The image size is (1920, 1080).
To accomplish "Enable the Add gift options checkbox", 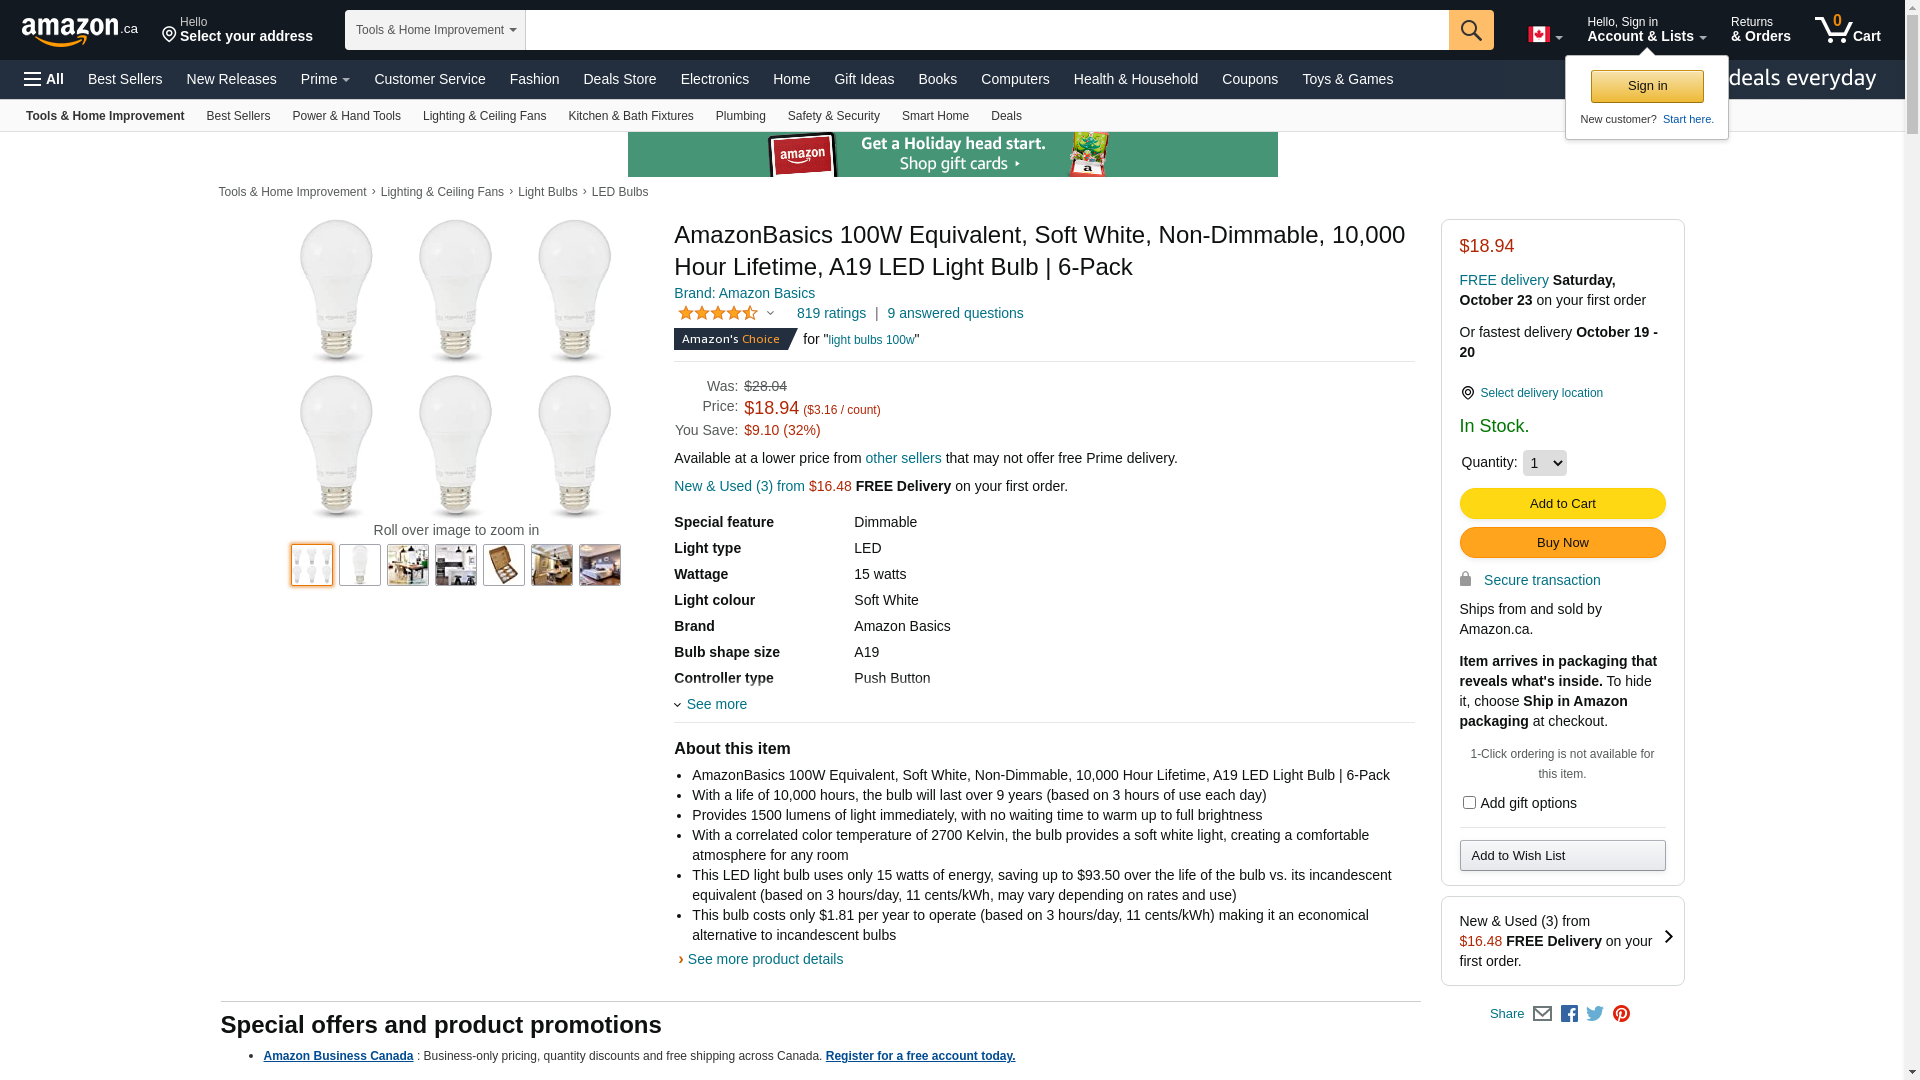I will click(1469, 802).
